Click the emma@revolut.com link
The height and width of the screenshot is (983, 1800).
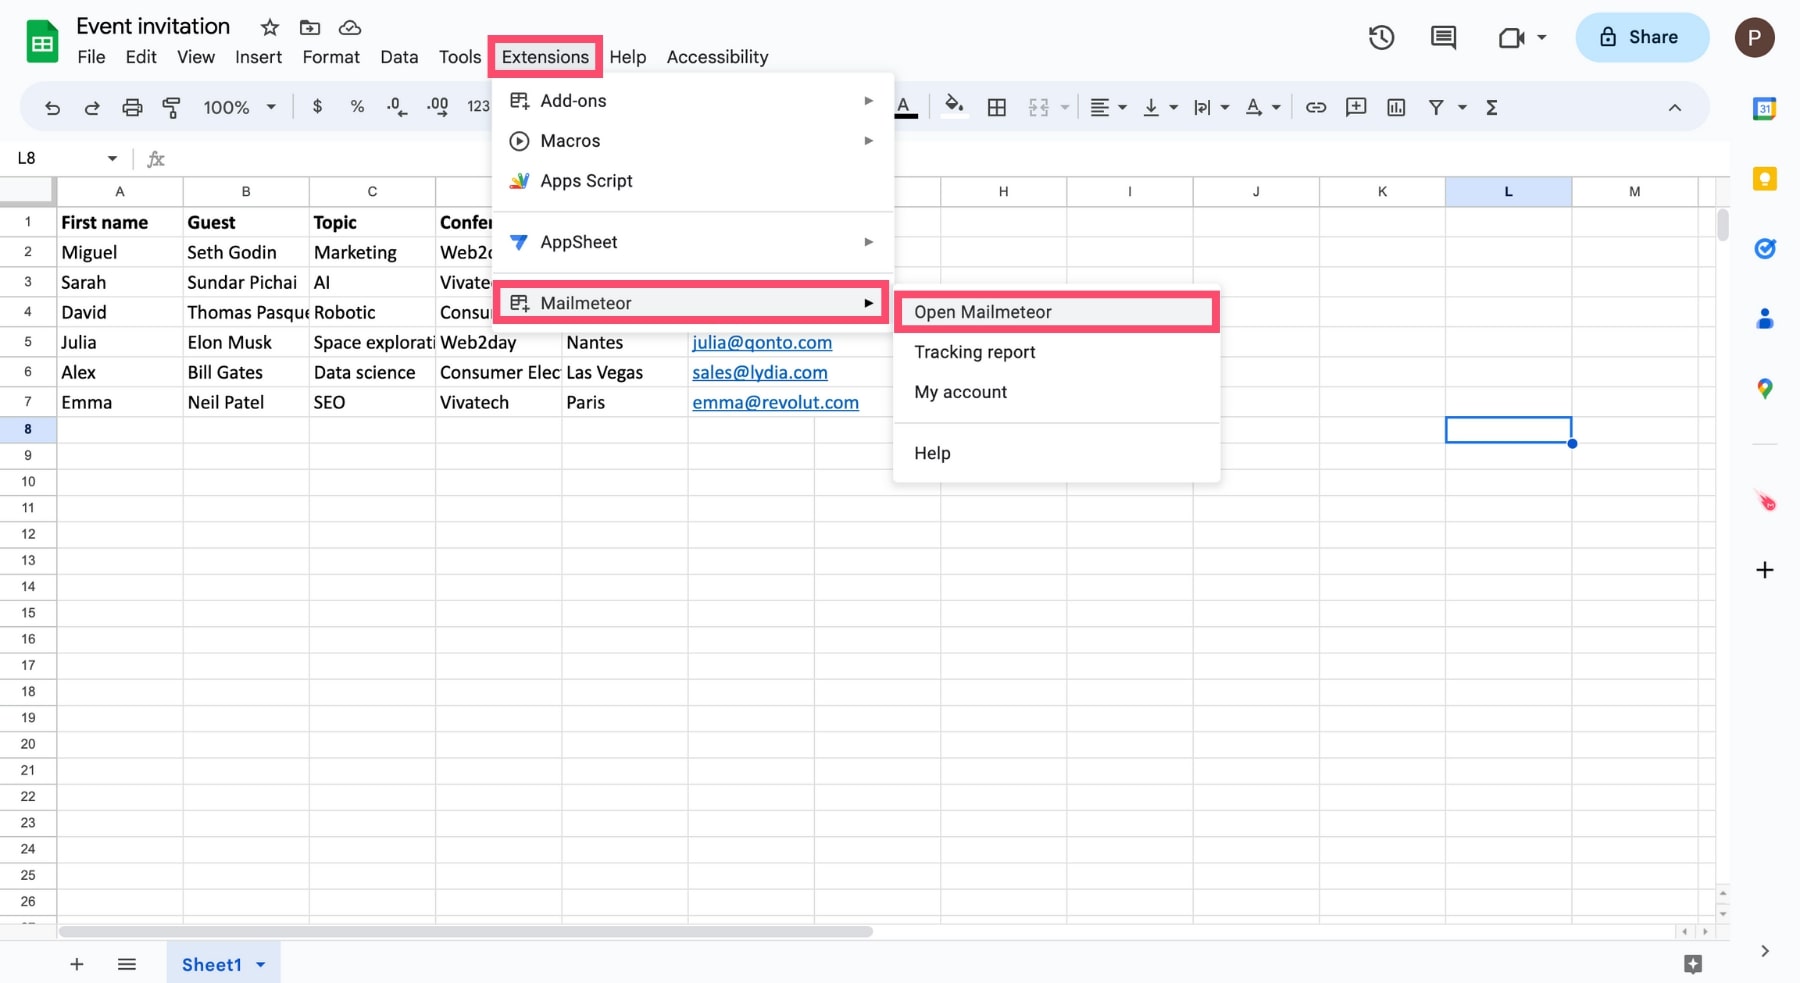point(775,402)
